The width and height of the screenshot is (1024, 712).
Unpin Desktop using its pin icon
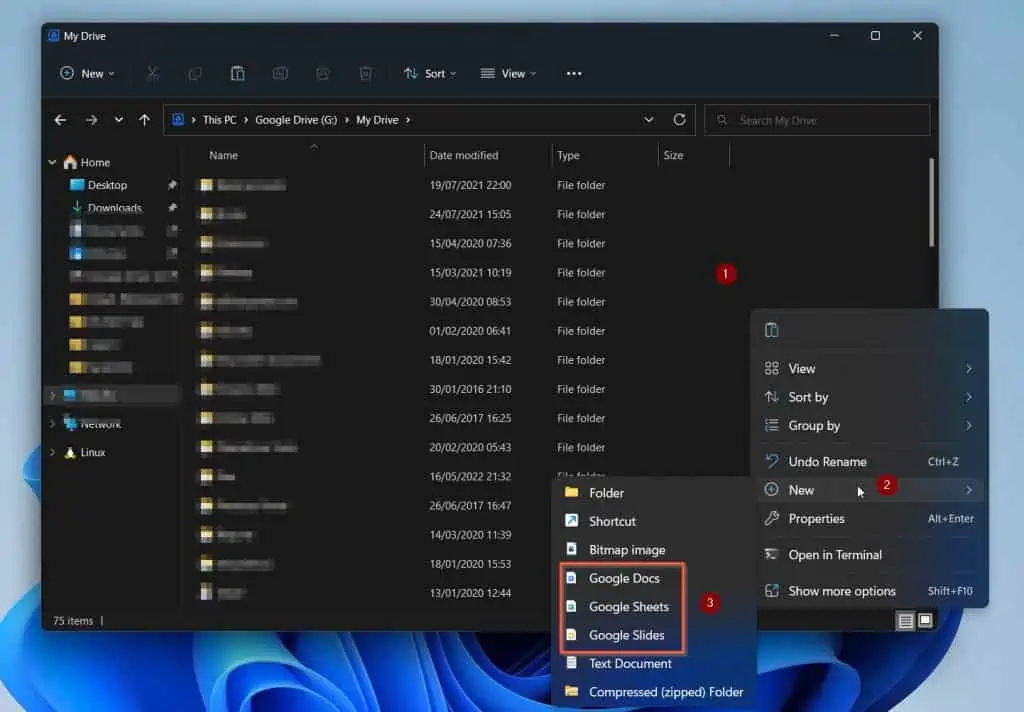click(x=172, y=185)
